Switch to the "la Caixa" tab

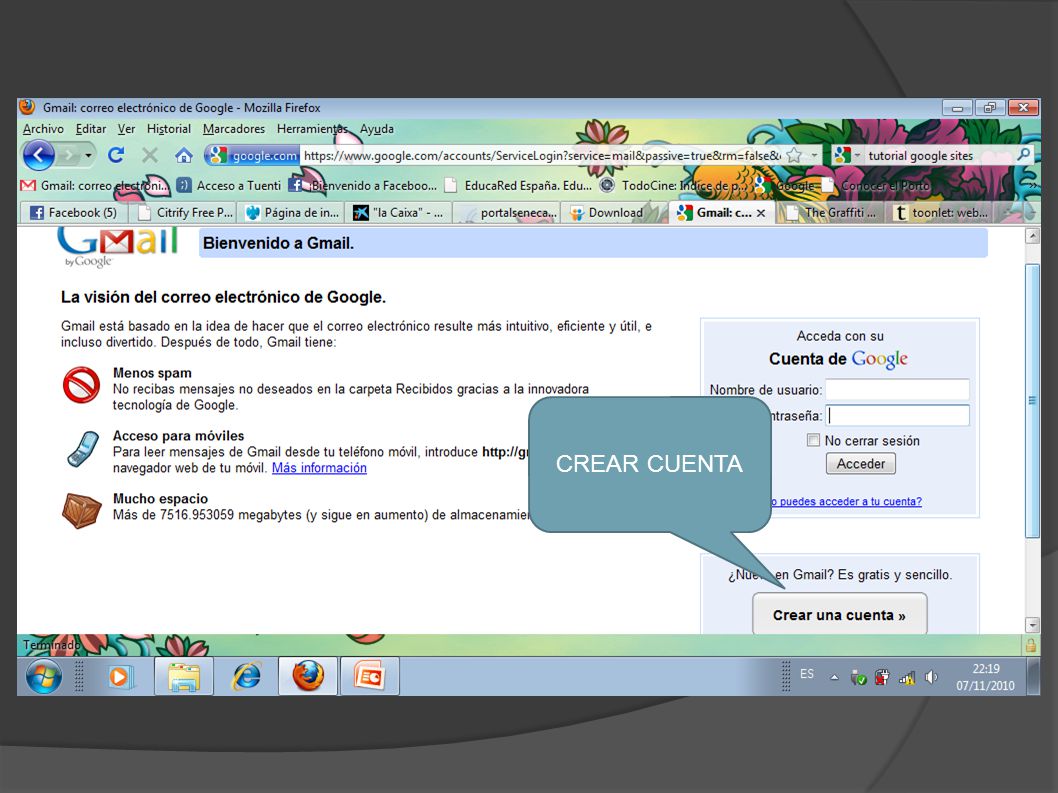[399, 213]
